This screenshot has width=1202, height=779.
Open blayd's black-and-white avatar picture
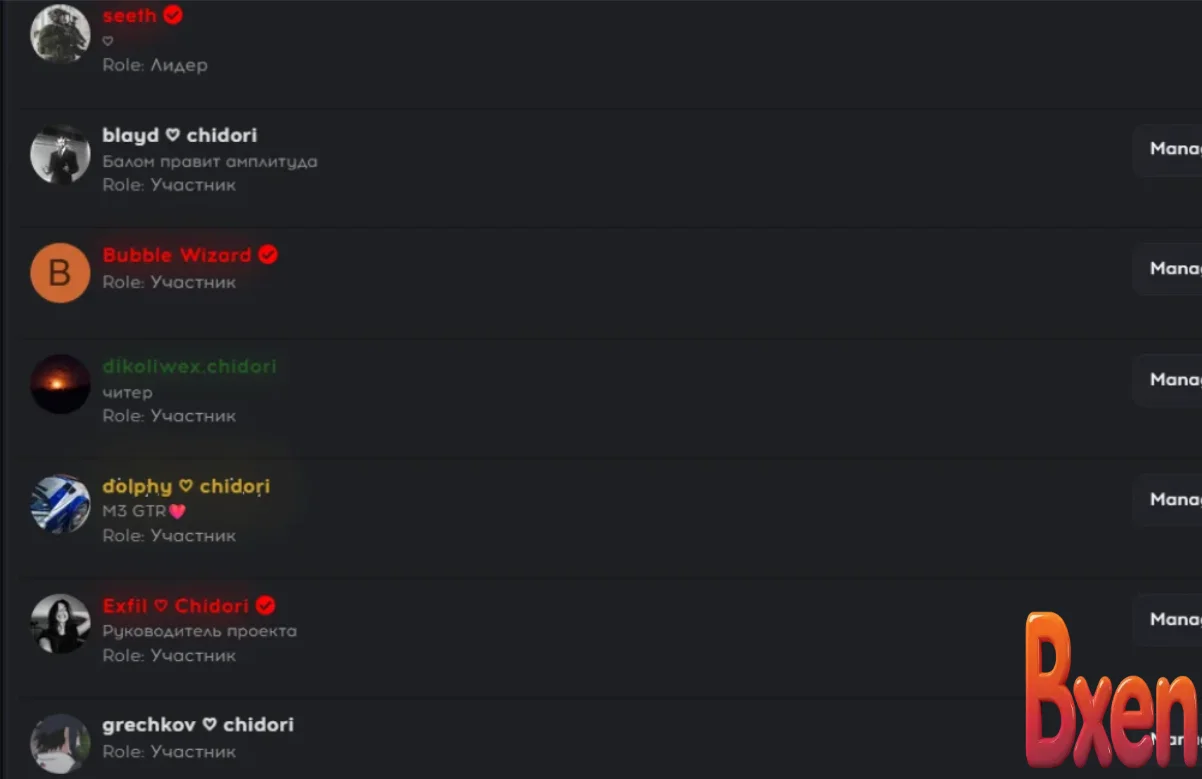coord(60,154)
